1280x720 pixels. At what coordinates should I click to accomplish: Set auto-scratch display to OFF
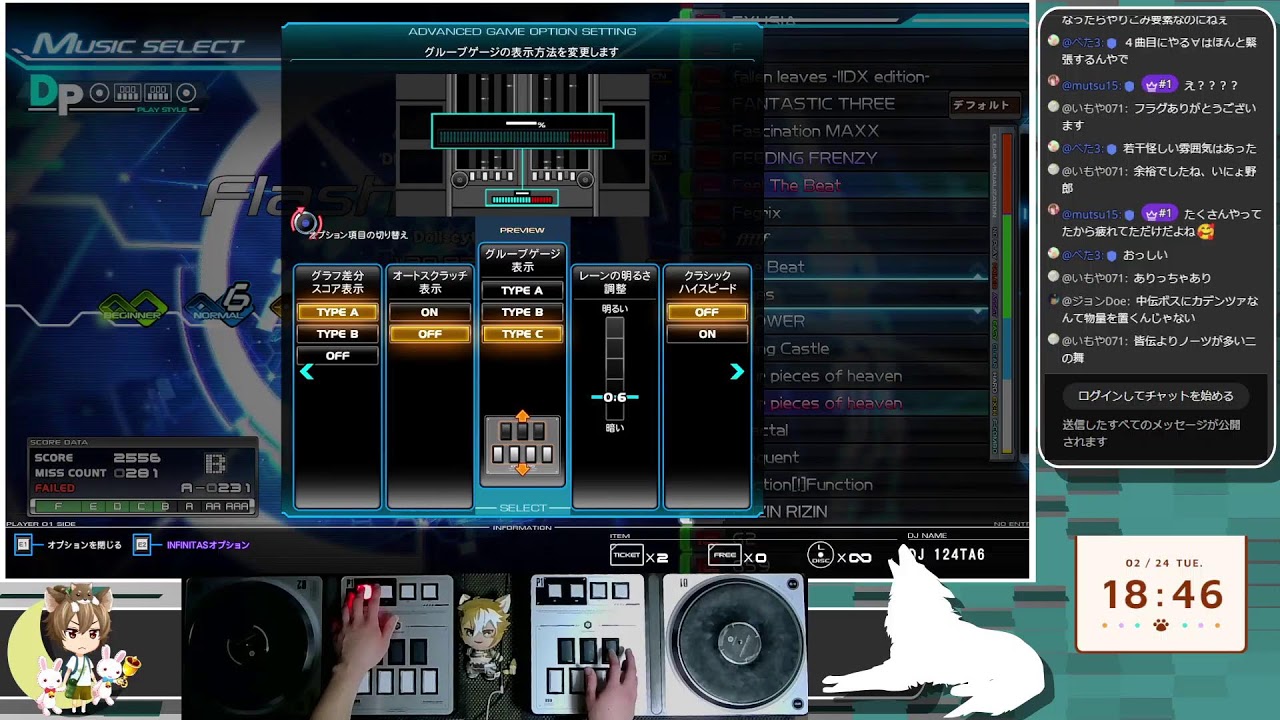point(429,334)
